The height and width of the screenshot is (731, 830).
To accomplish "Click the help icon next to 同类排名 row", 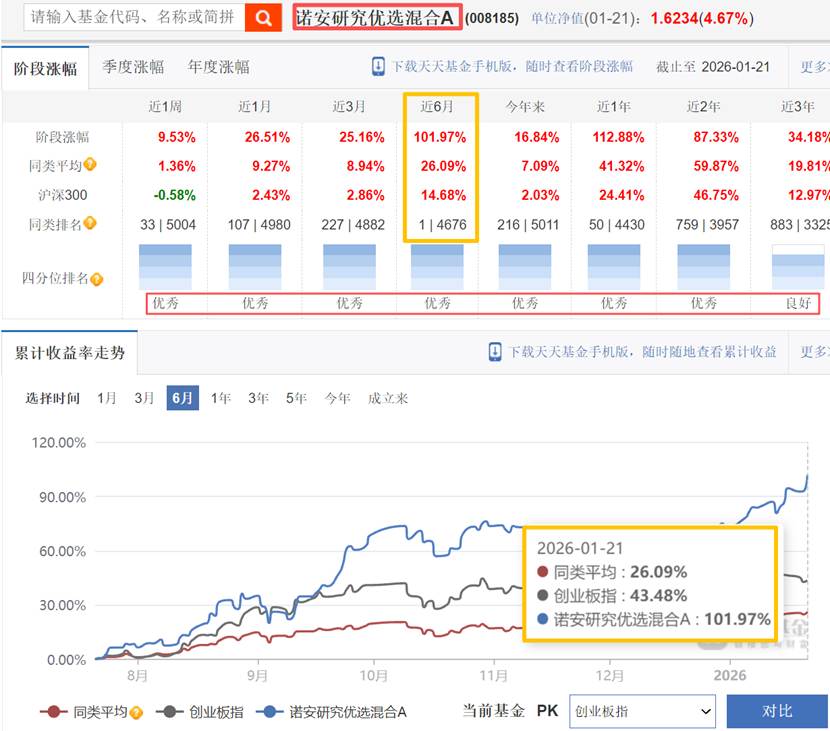I will pyautogui.click(x=91, y=223).
